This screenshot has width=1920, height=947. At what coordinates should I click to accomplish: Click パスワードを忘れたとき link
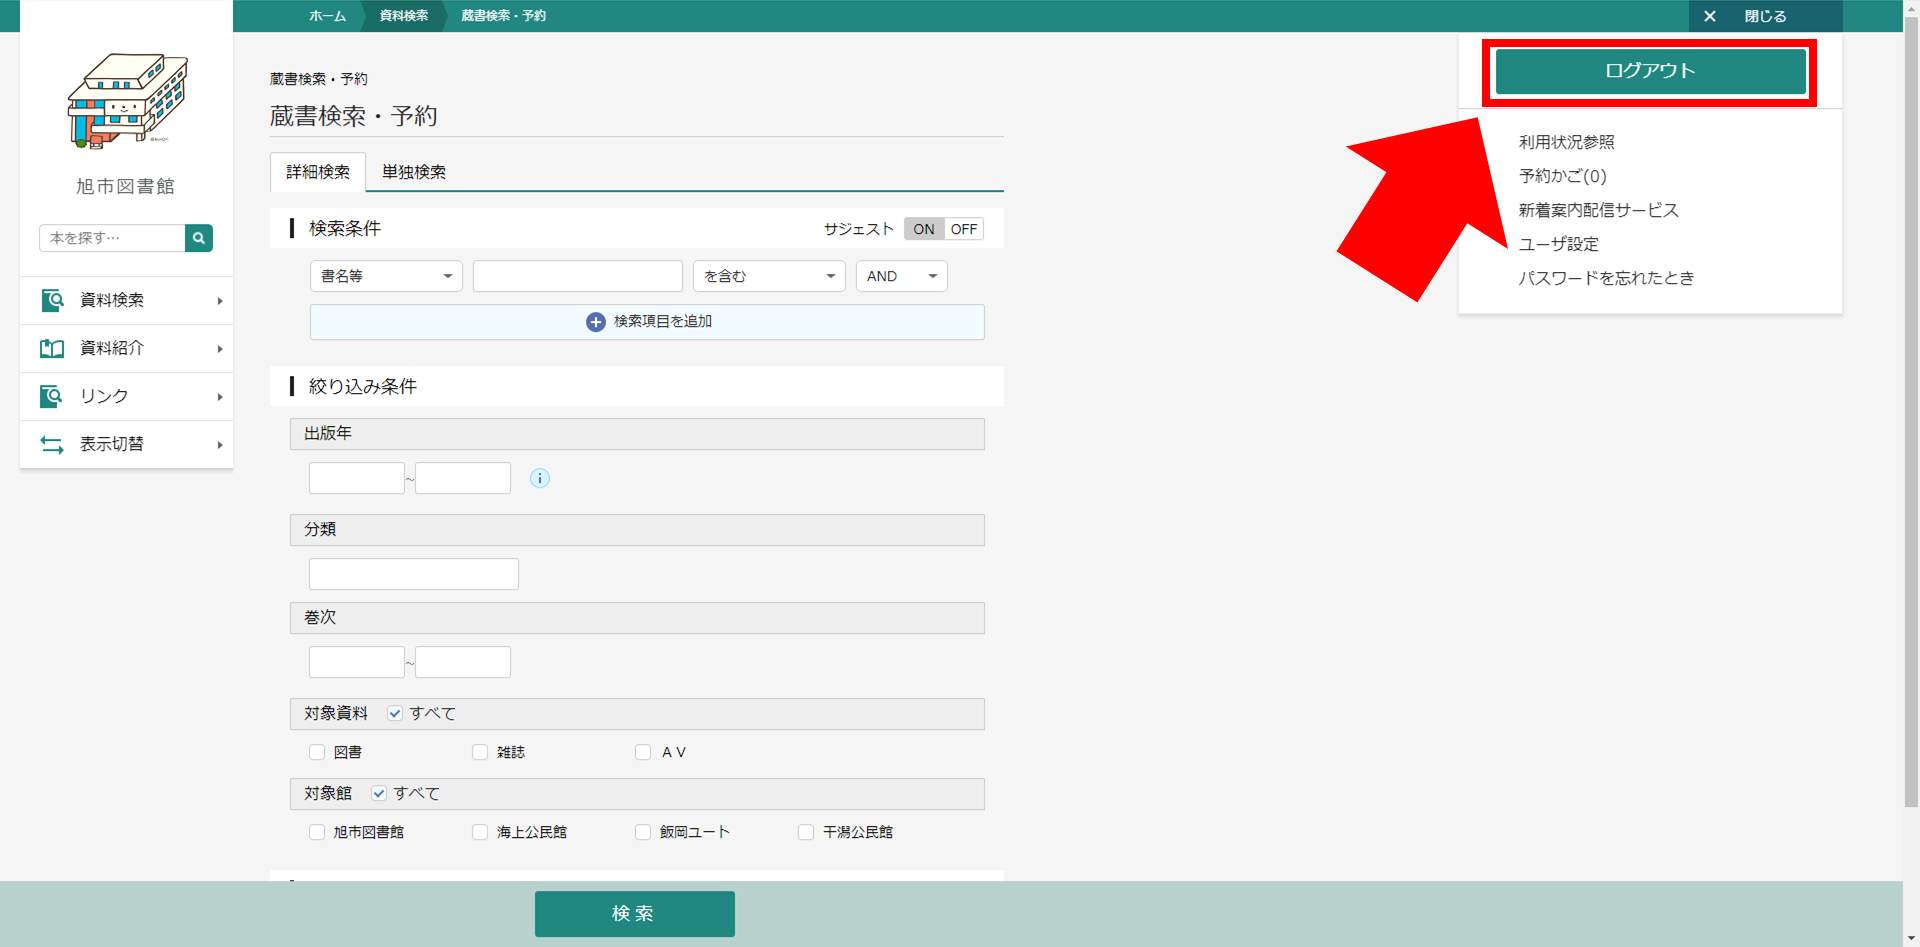(1606, 278)
